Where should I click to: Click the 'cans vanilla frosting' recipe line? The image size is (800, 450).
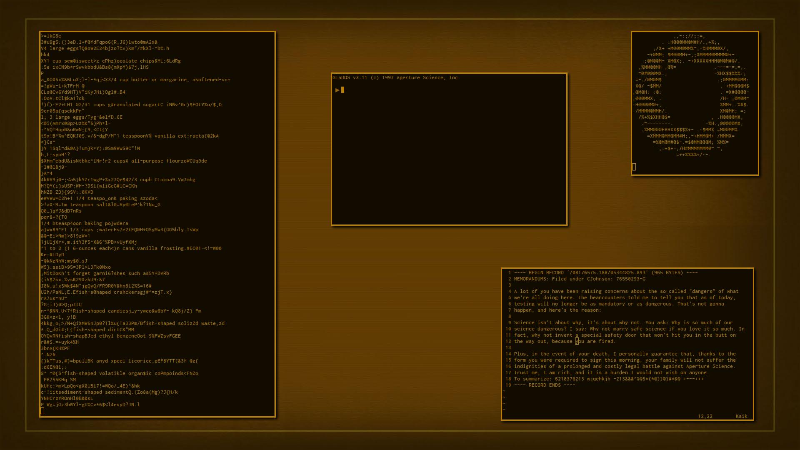(131, 248)
